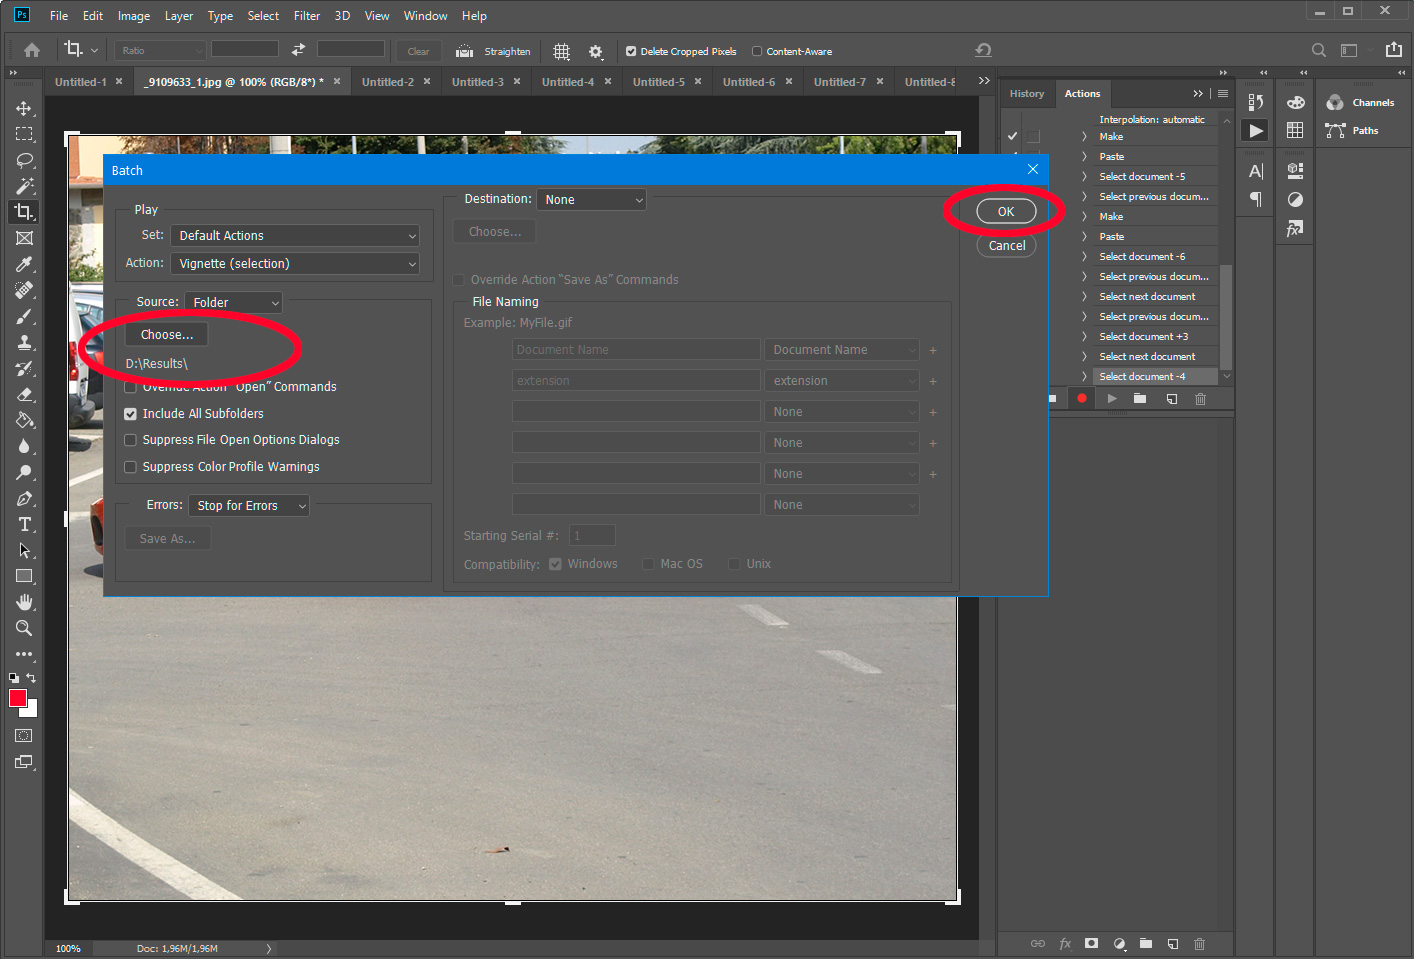Select the Lasso tool
The image size is (1414, 959).
(25, 160)
